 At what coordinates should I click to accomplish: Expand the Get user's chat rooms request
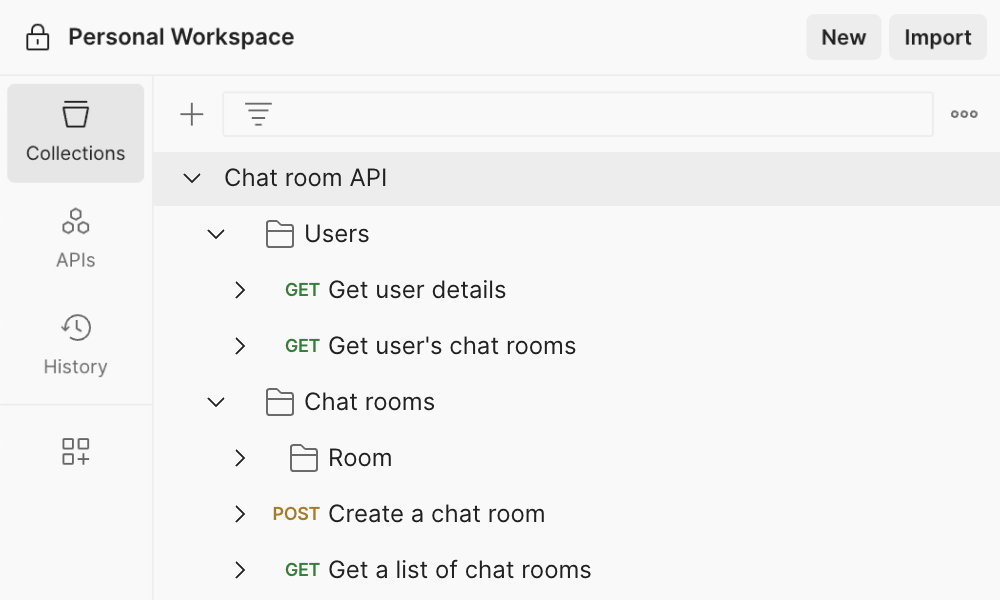[240, 346]
